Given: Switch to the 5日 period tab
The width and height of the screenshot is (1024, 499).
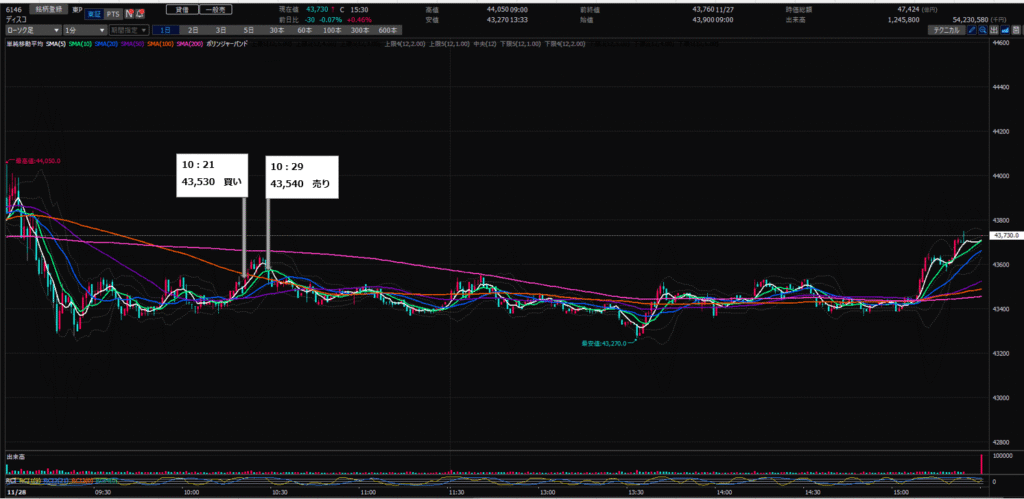Looking at the screenshot, I should (248, 31).
